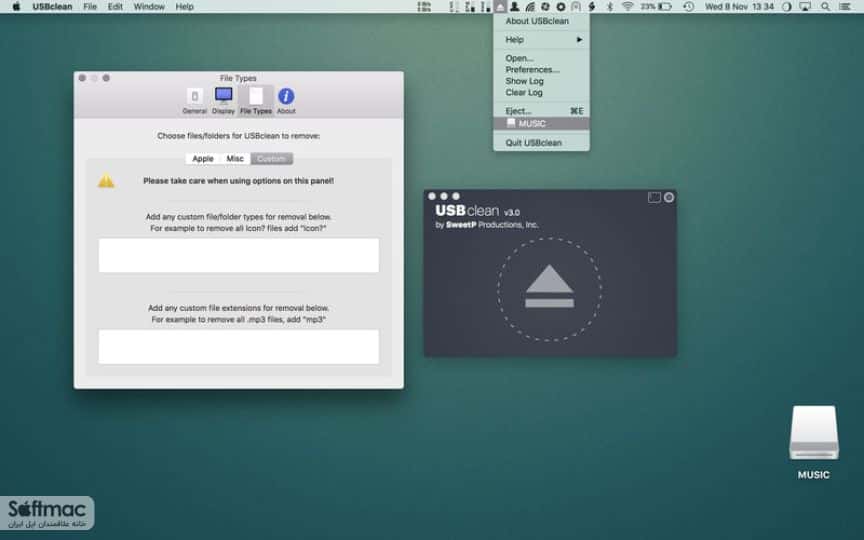Switch to the Apple segment

(203, 159)
